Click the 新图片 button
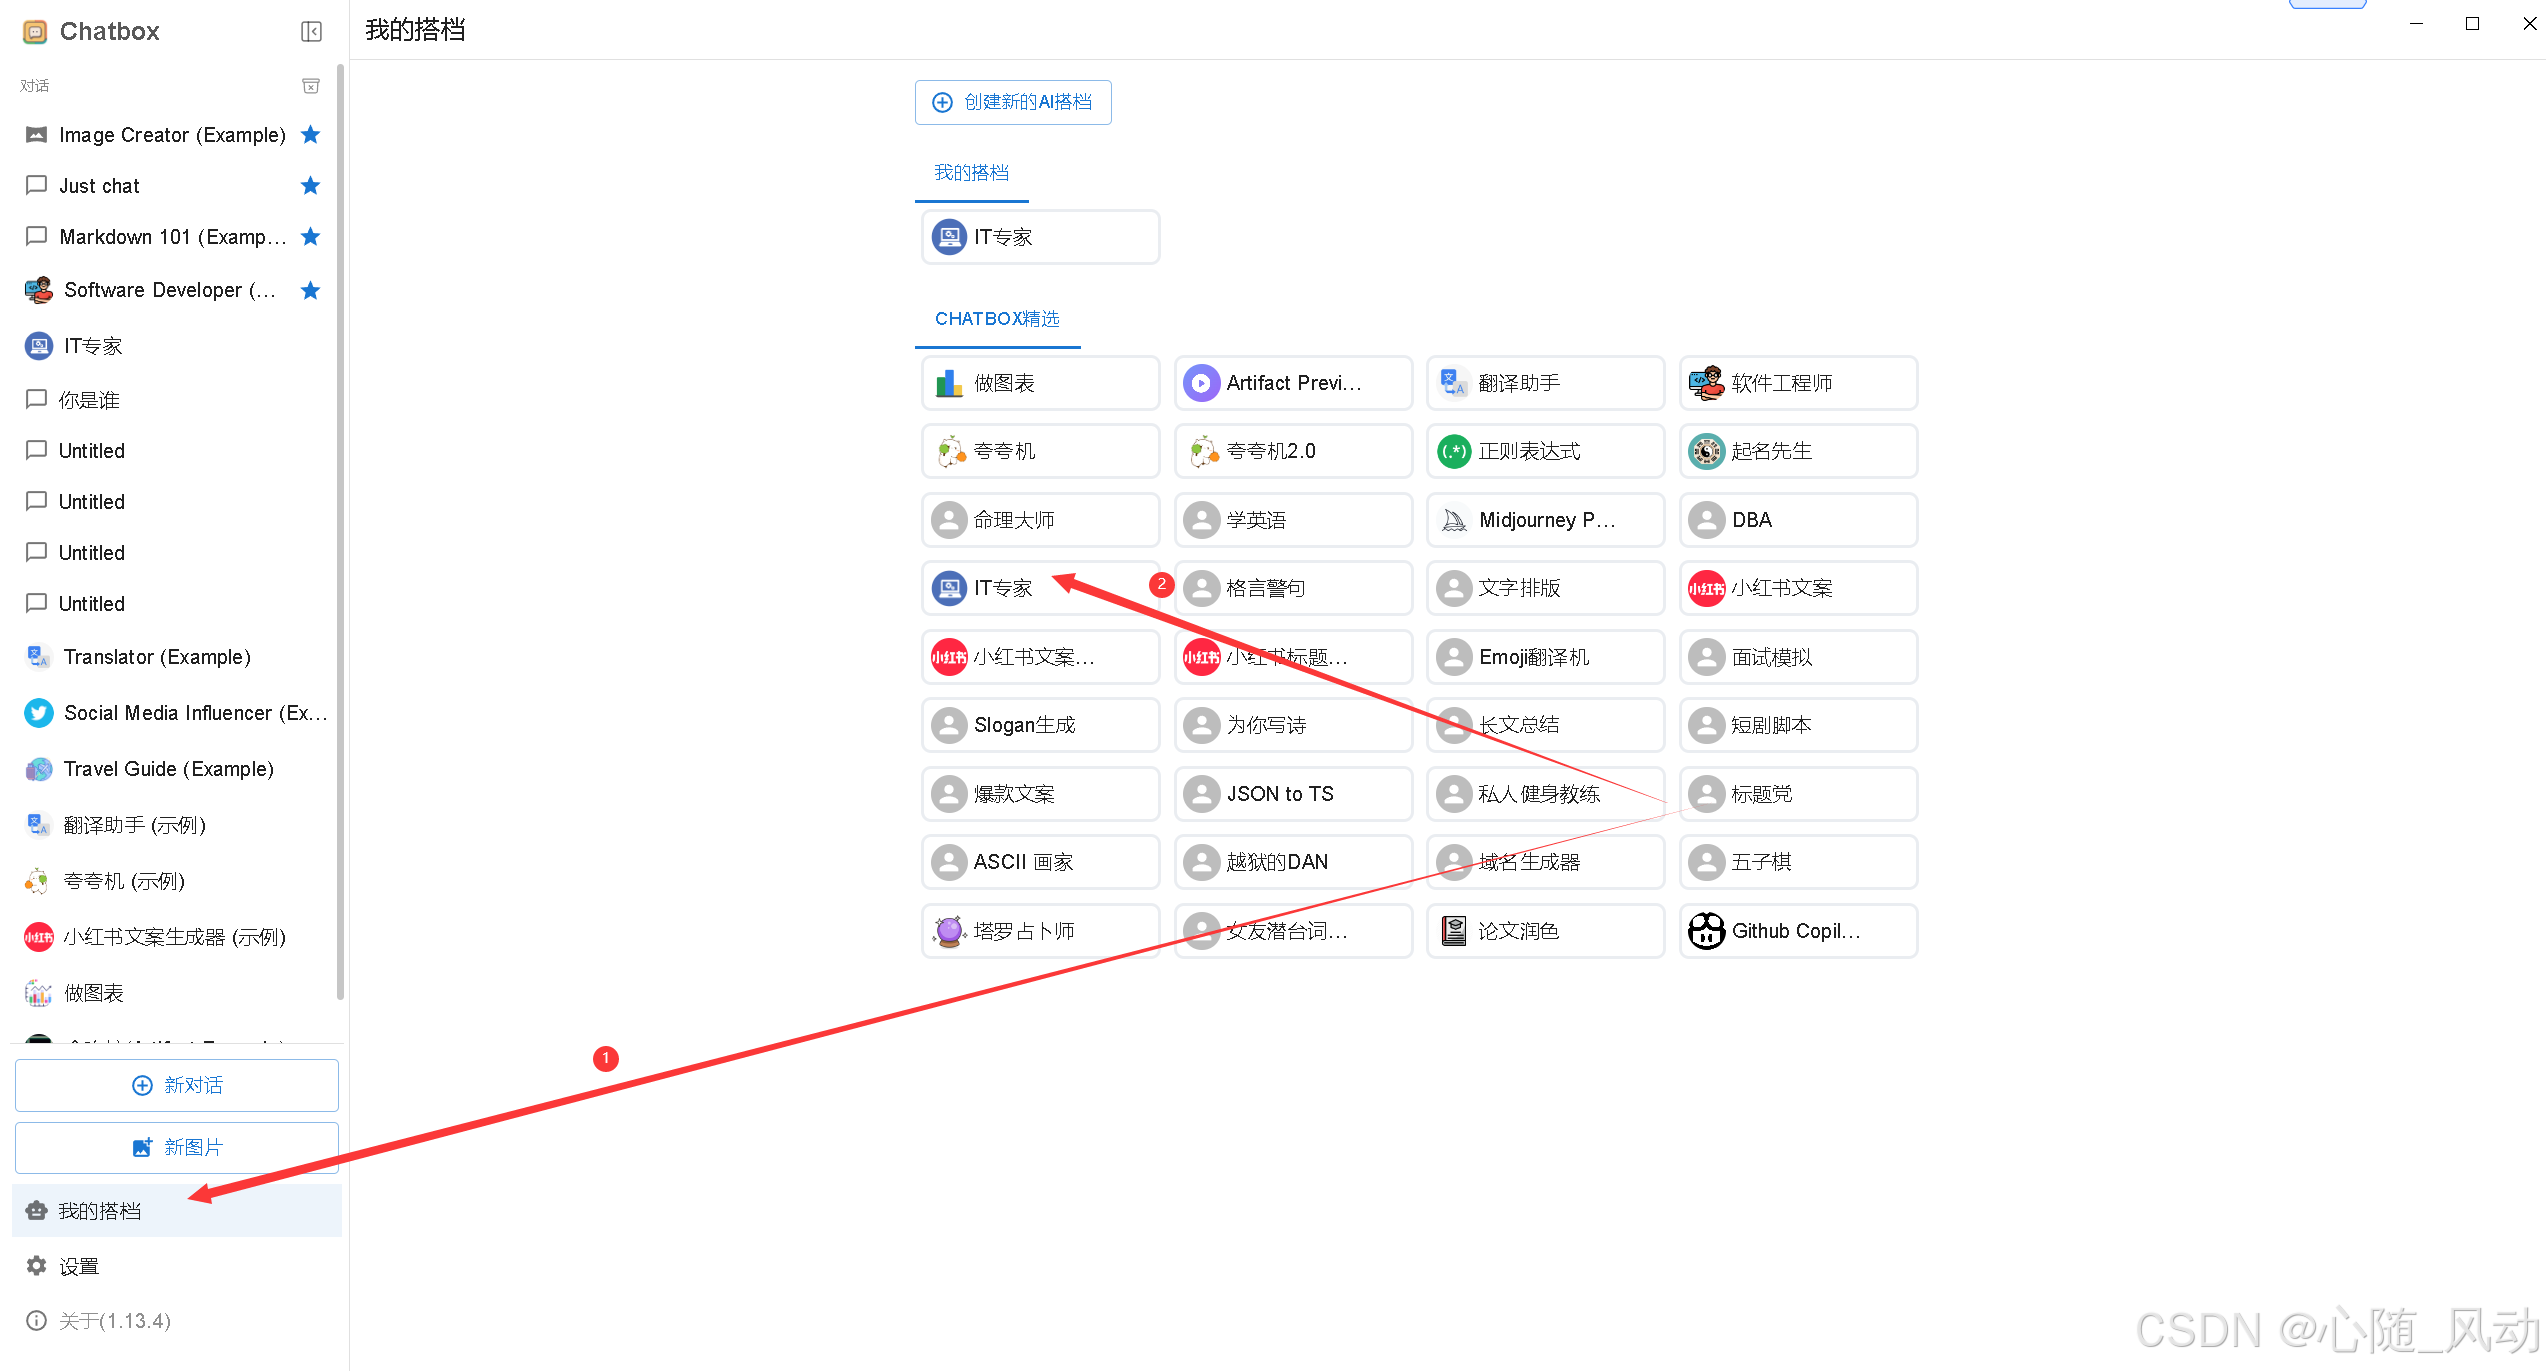This screenshot has width=2546, height=1371. (177, 1147)
